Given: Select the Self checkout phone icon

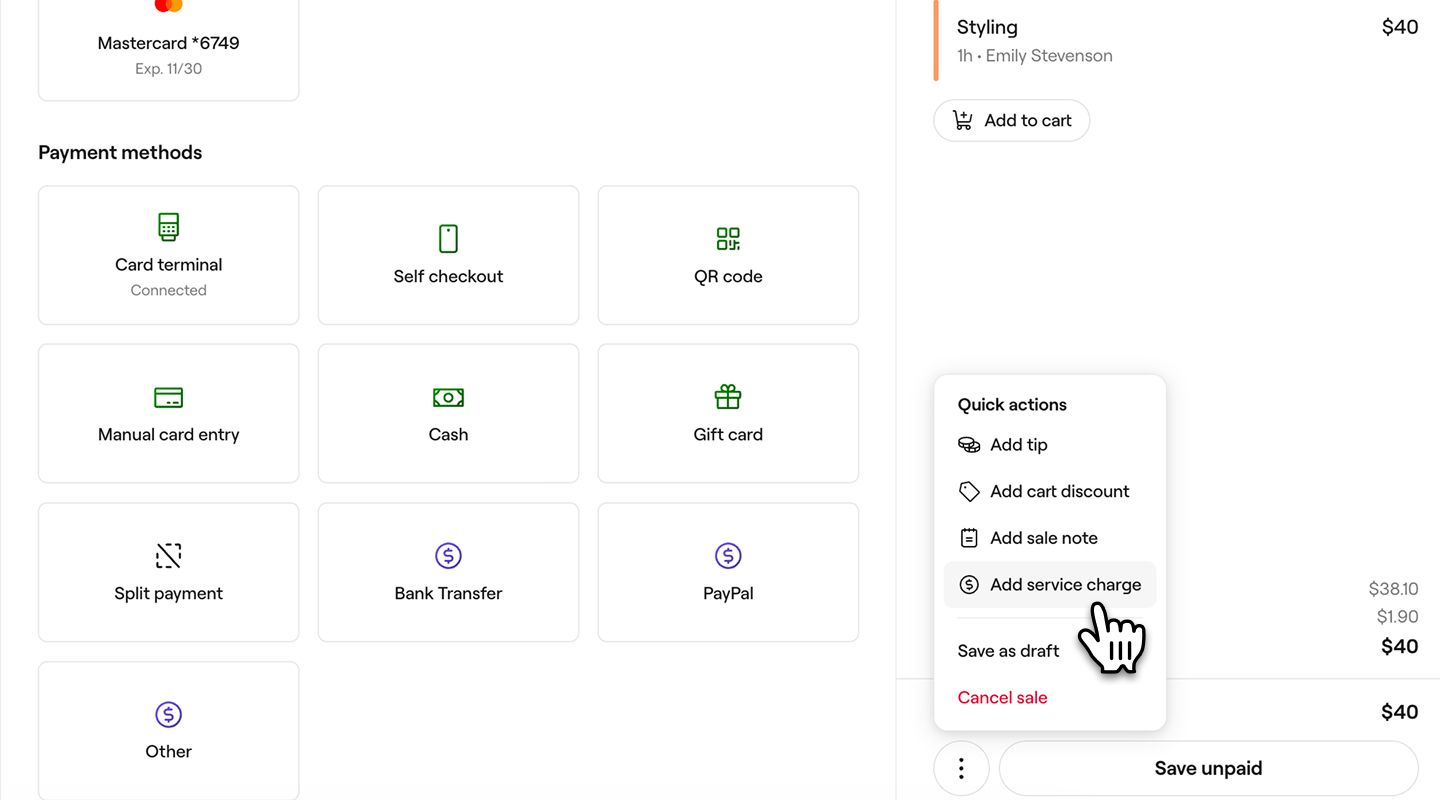Looking at the screenshot, I should click(448, 239).
